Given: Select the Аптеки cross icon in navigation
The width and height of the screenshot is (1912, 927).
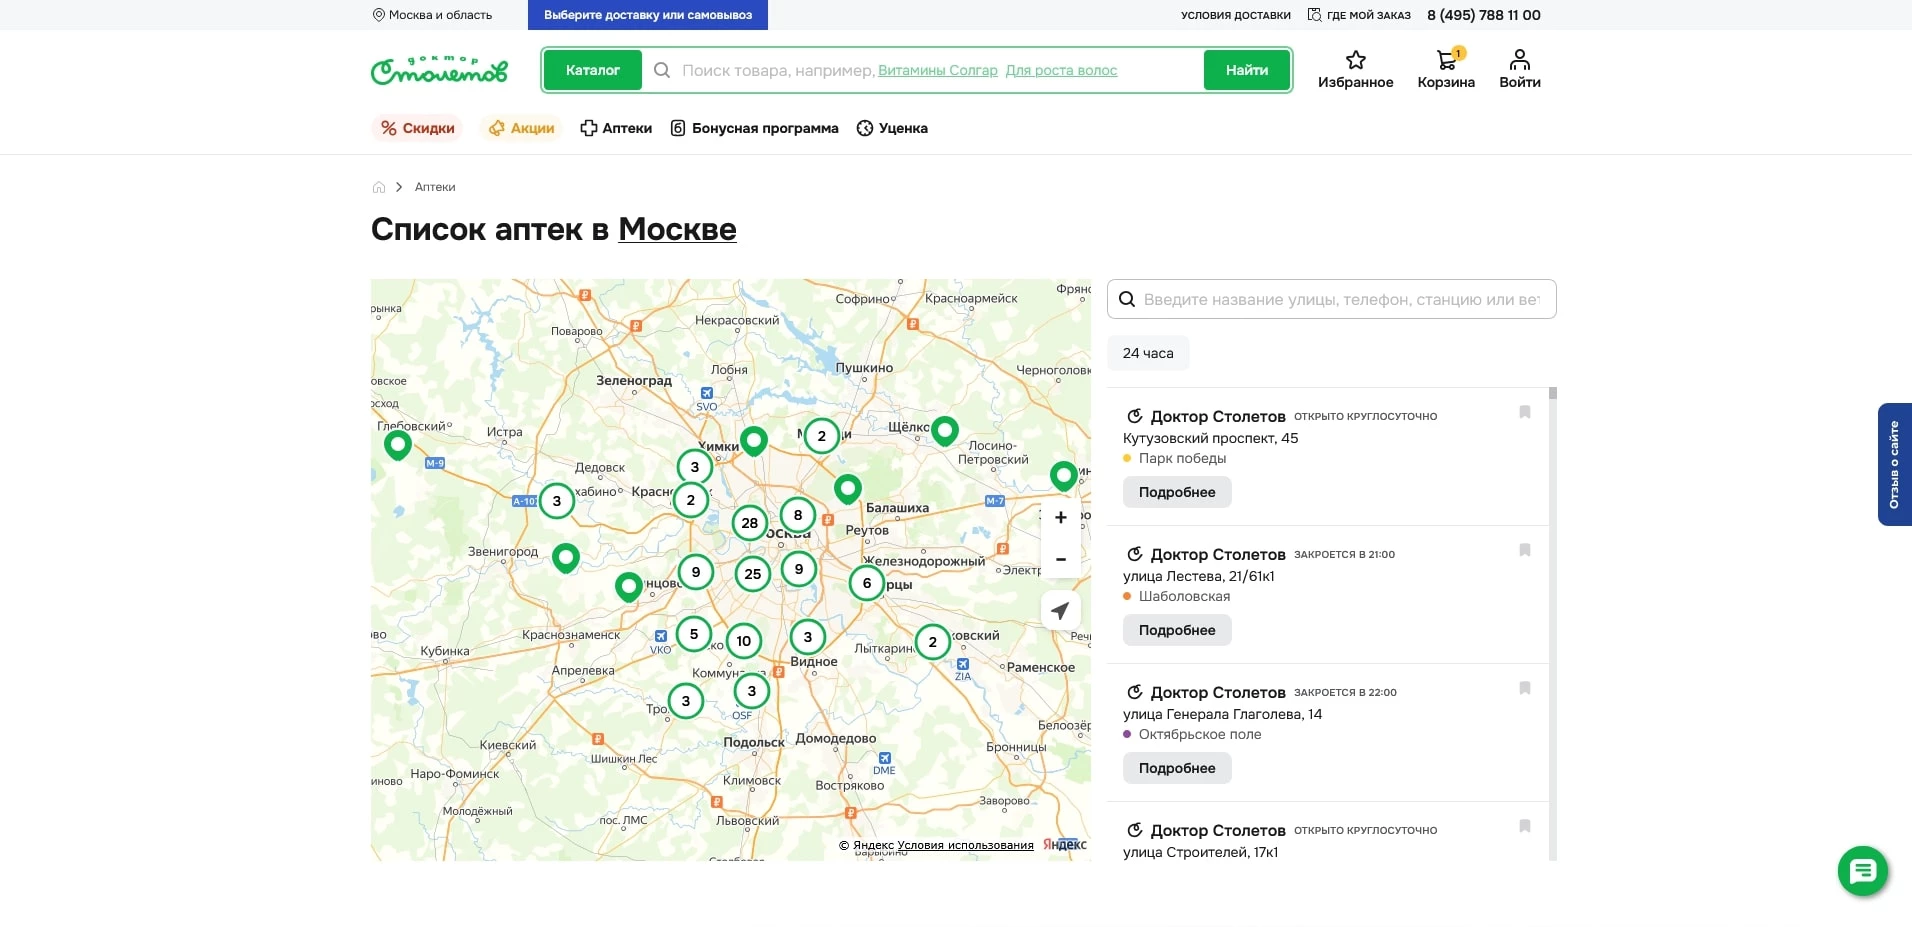Looking at the screenshot, I should (588, 128).
